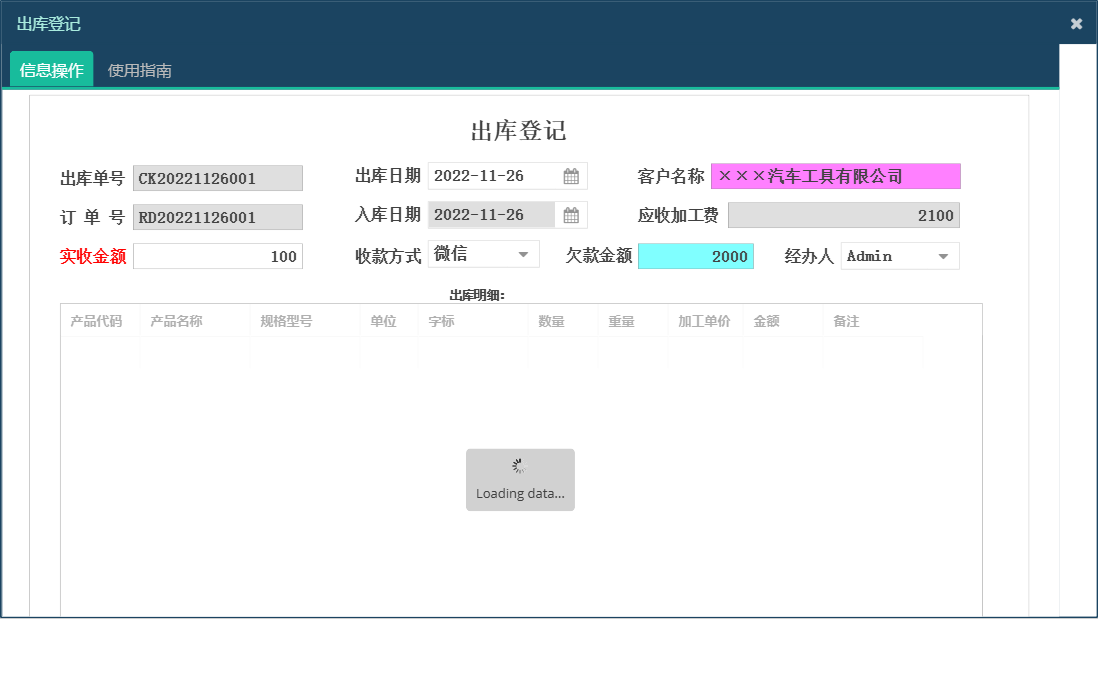Viewport: 1098px width, 687px height.
Task: Click the 出库单号 field showing CK20221126001
Action: (218, 178)
